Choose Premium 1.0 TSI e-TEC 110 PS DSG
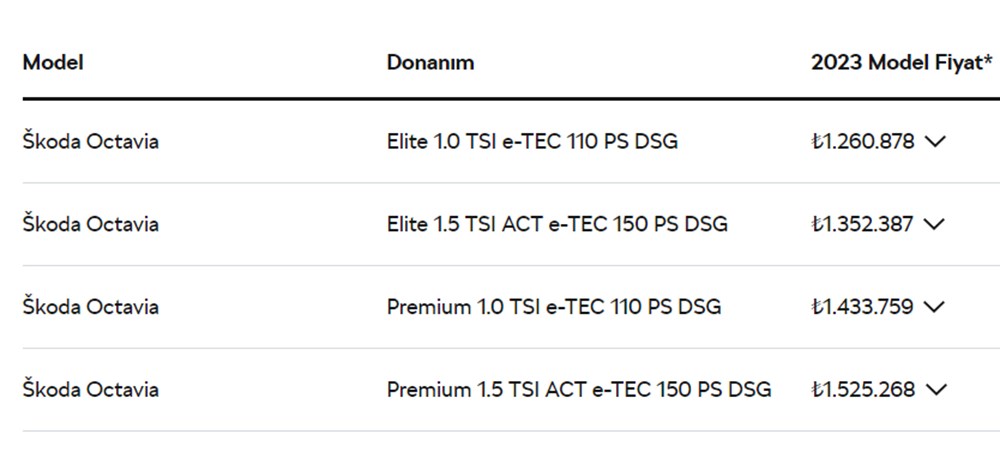Image resolution: width=1000 pixels, height=452 pixels. coord(554,306)
